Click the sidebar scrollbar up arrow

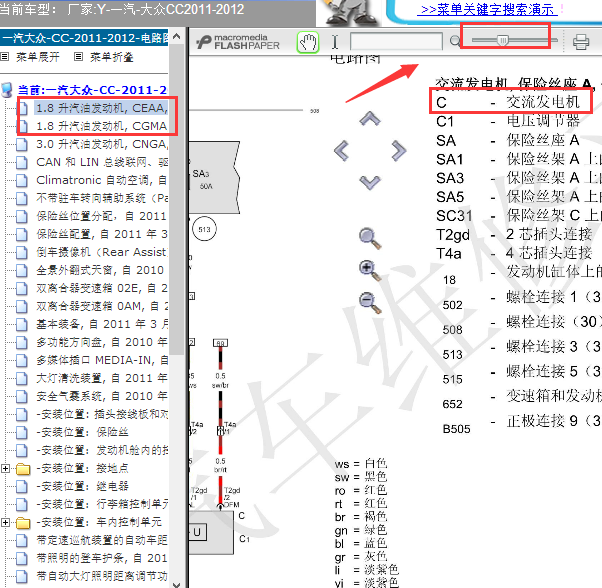176,36
